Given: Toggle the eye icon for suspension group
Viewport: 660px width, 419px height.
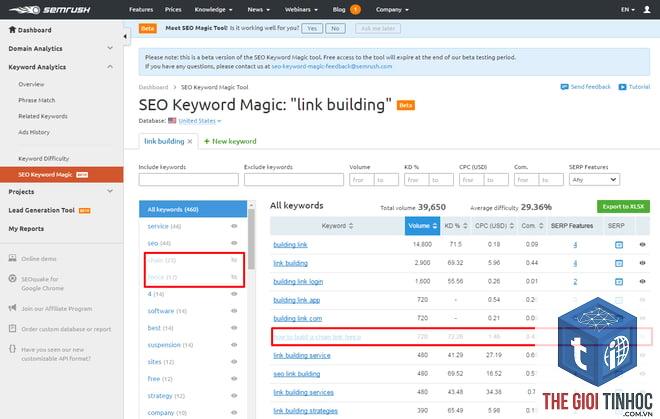Looking at the screenshot, I should [x=234, y=344].
